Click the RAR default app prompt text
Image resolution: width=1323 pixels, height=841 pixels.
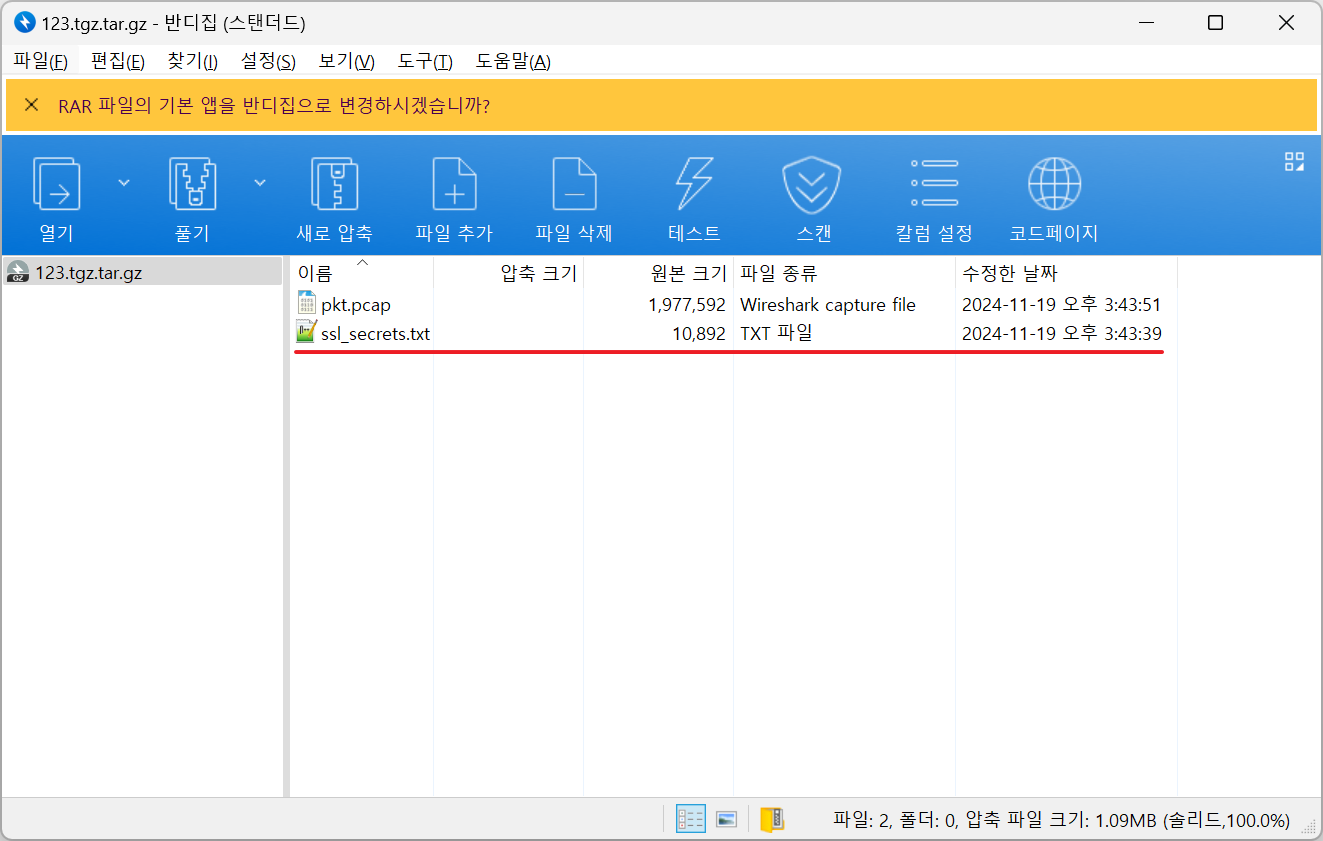[x=274, y=106]
